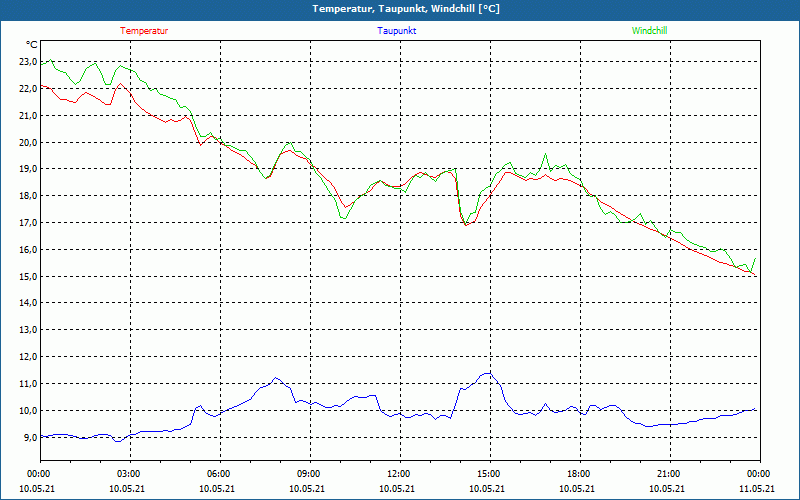Click the '17,0' y-axis value
Image resolution: width=800 pixels, height=500 pixels.
(x=28, y=223)
